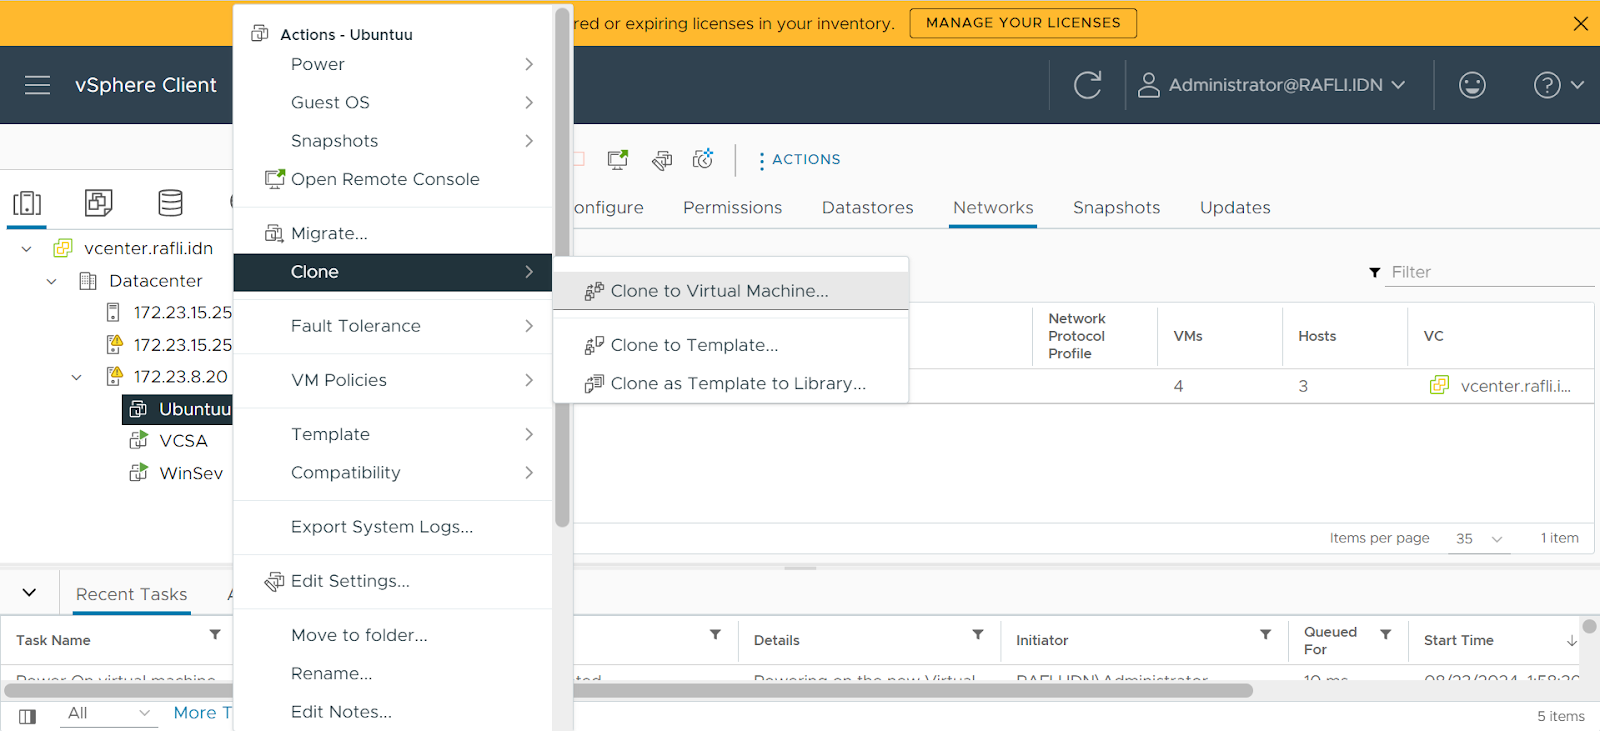Viewport: 1600px width, 731px height.
Task: Switch to the Snapshots tab
Action: 1116,207
